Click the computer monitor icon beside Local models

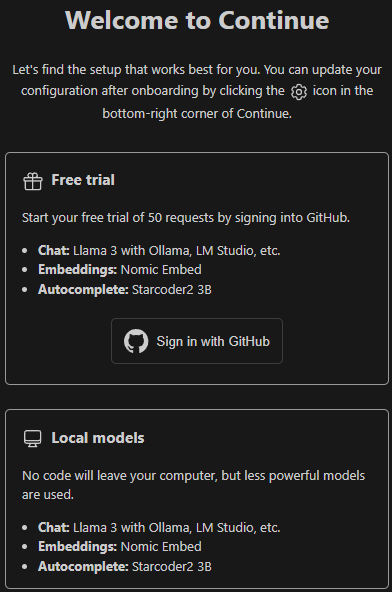coord(33,439)
